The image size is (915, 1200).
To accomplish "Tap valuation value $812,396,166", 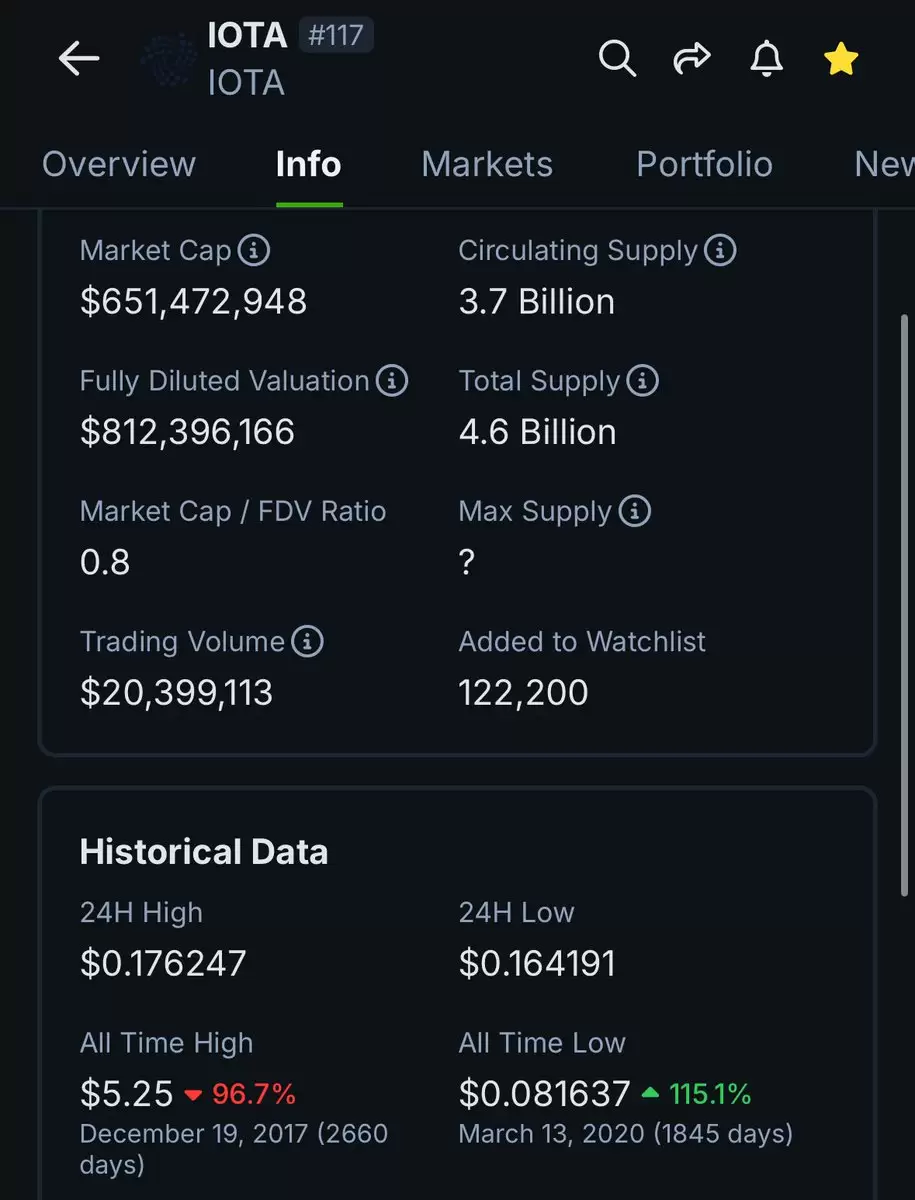I will click(x=187, y=432).
